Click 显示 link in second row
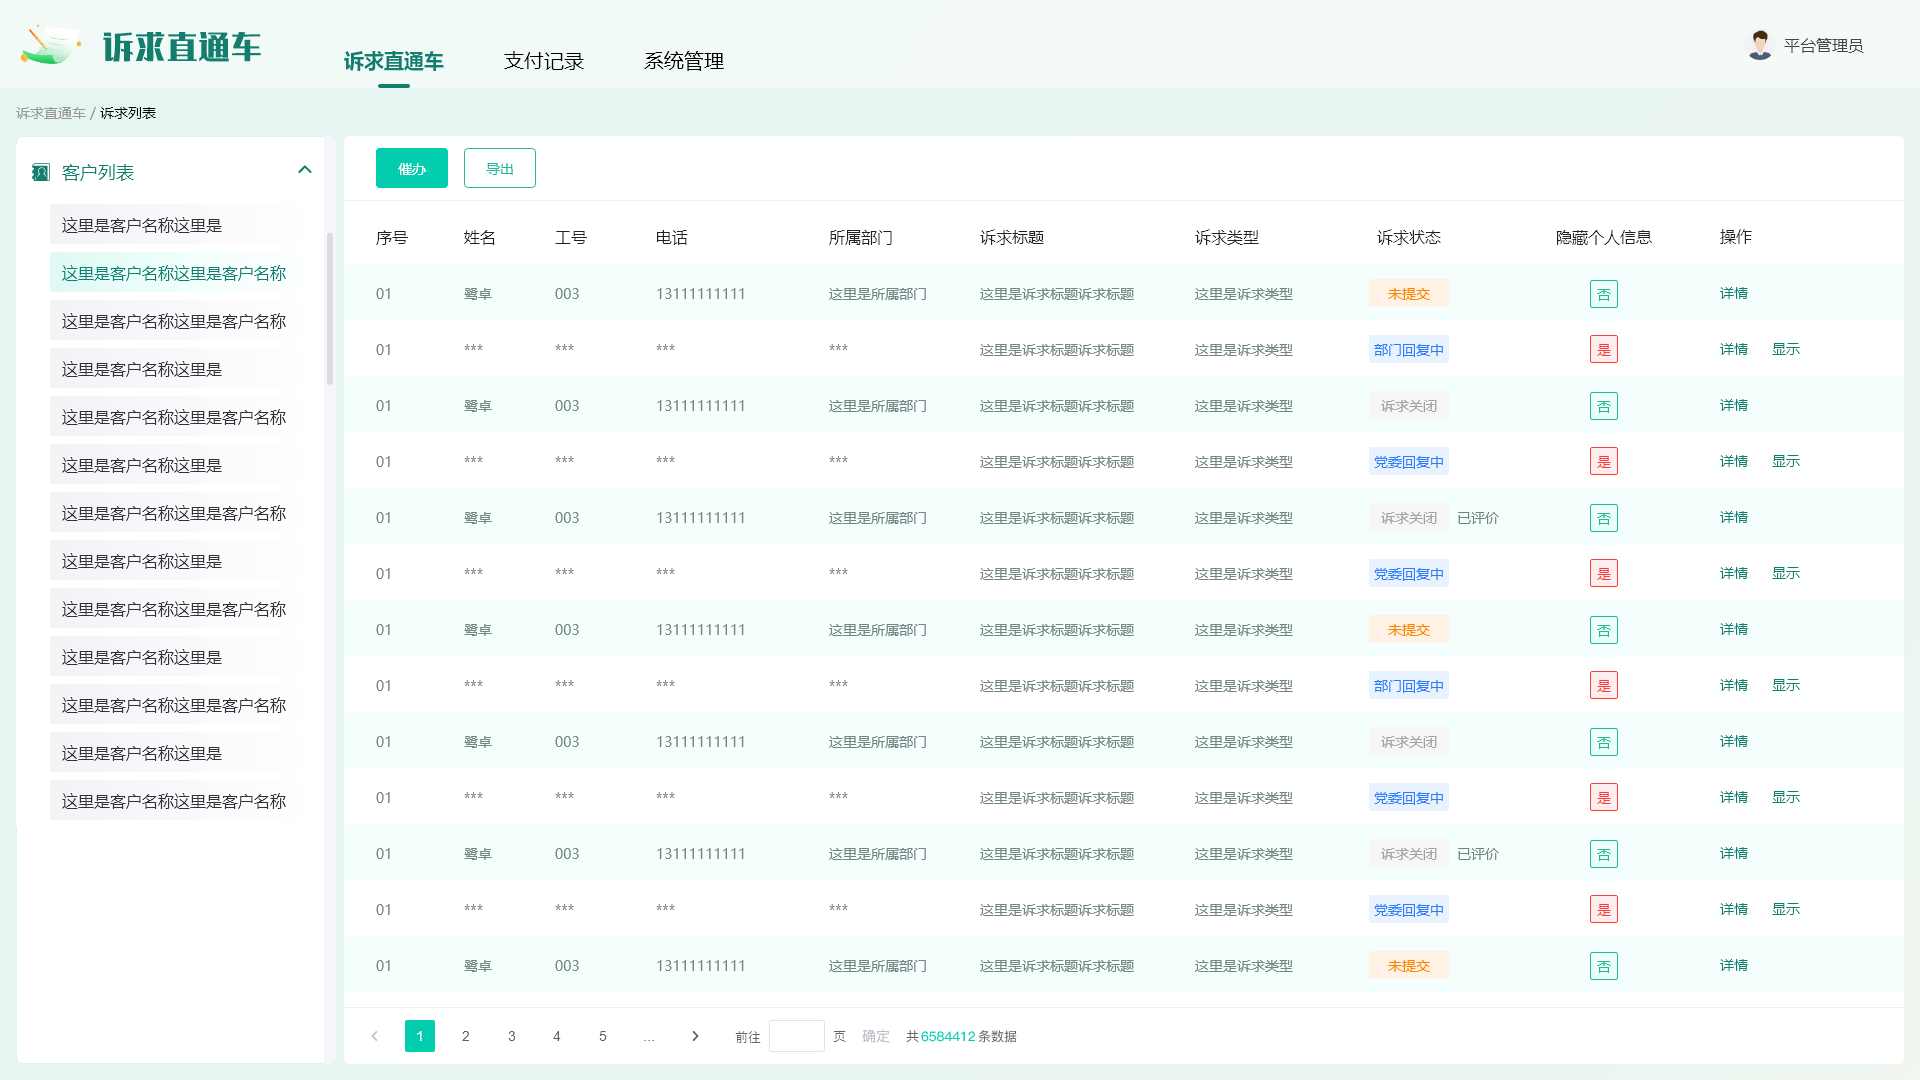The image size is (1920, 1080). [x=1785, y=349]
